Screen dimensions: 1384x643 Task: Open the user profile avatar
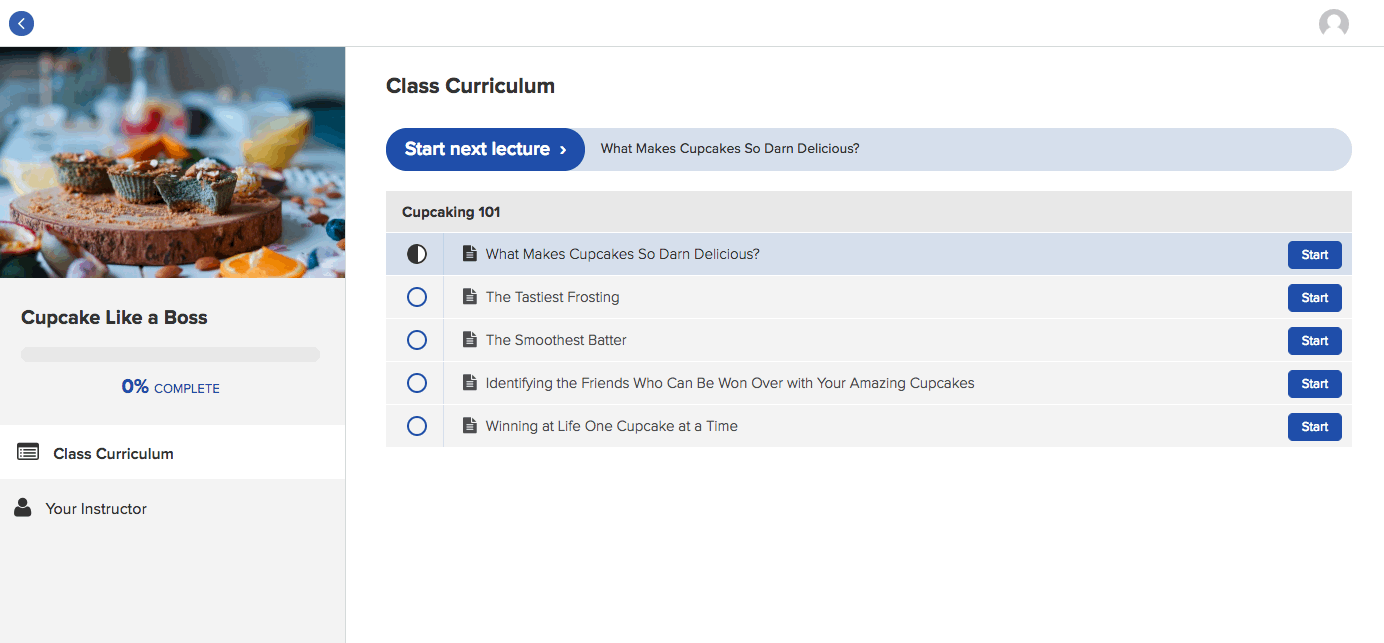pos(1333,24)
